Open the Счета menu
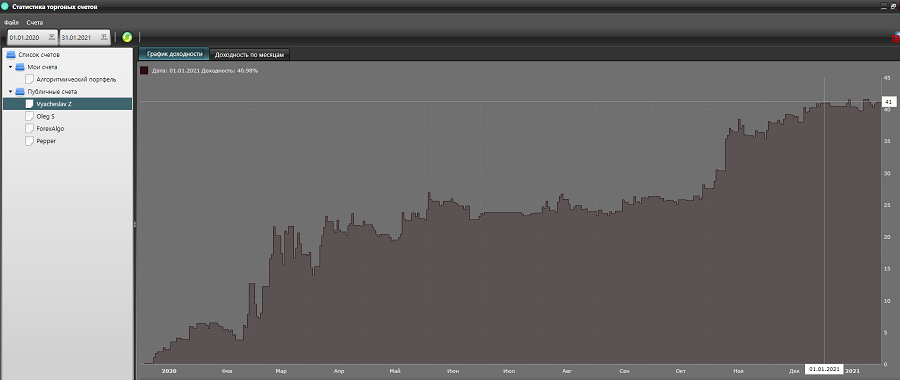The height and width of the screenshot is (380, 900). [34, 22]
